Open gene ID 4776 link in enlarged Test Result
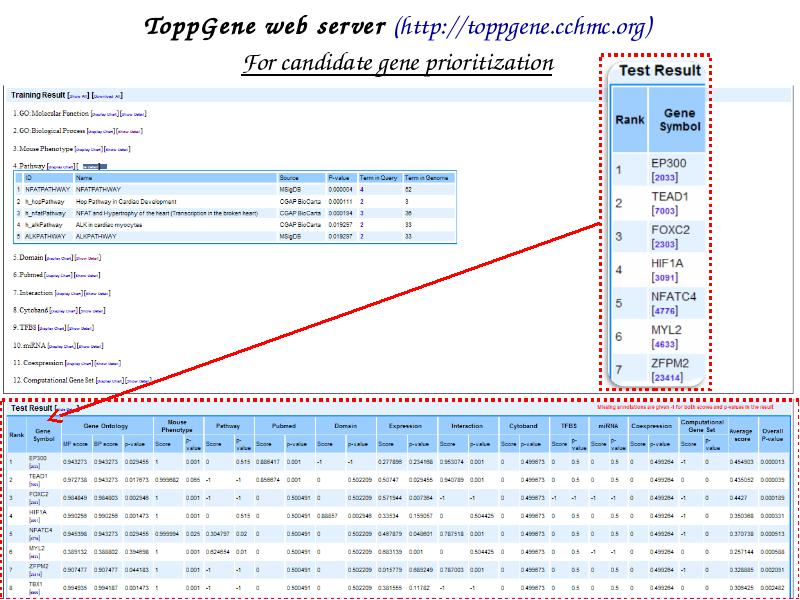800x600 pixels. (665, 311)
